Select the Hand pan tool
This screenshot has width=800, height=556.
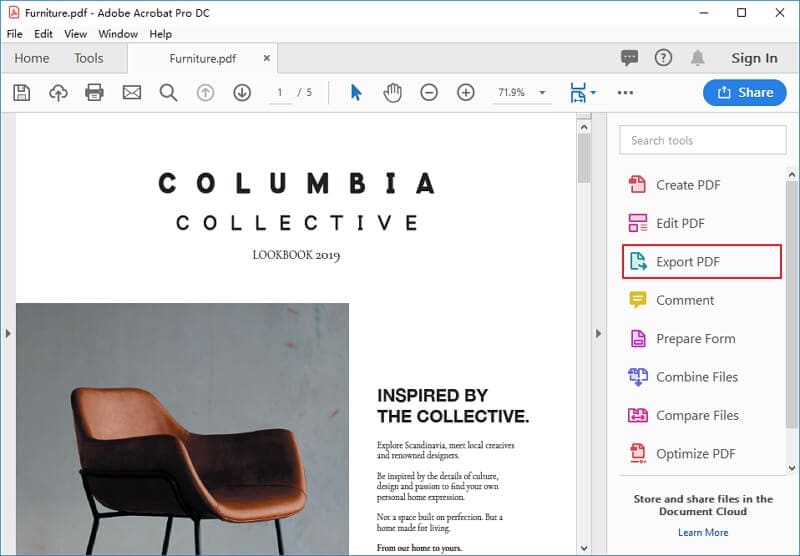pos(392,92)
